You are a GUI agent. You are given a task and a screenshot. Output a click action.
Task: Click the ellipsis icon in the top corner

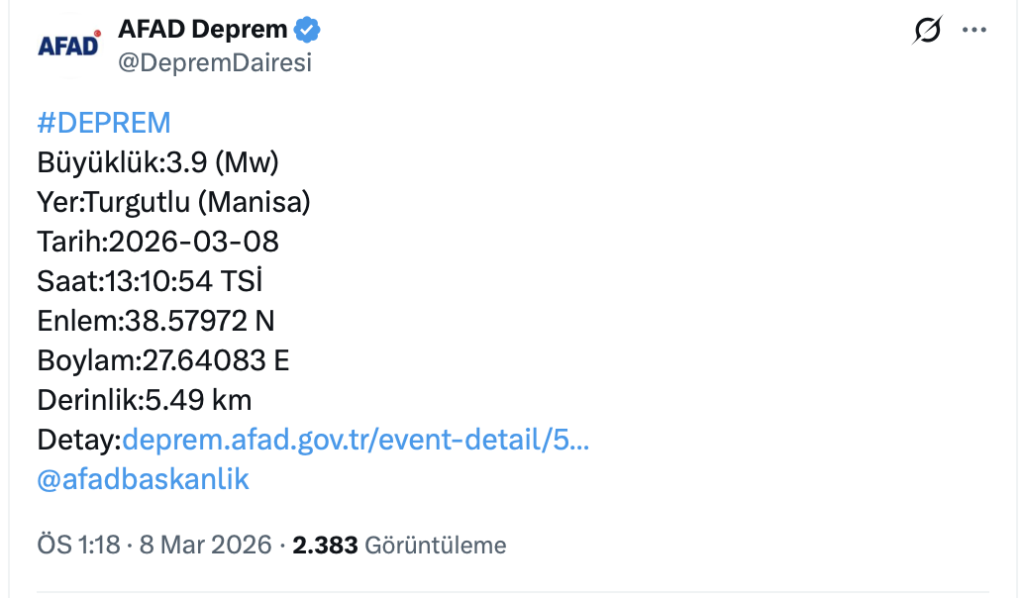(972, 30)
